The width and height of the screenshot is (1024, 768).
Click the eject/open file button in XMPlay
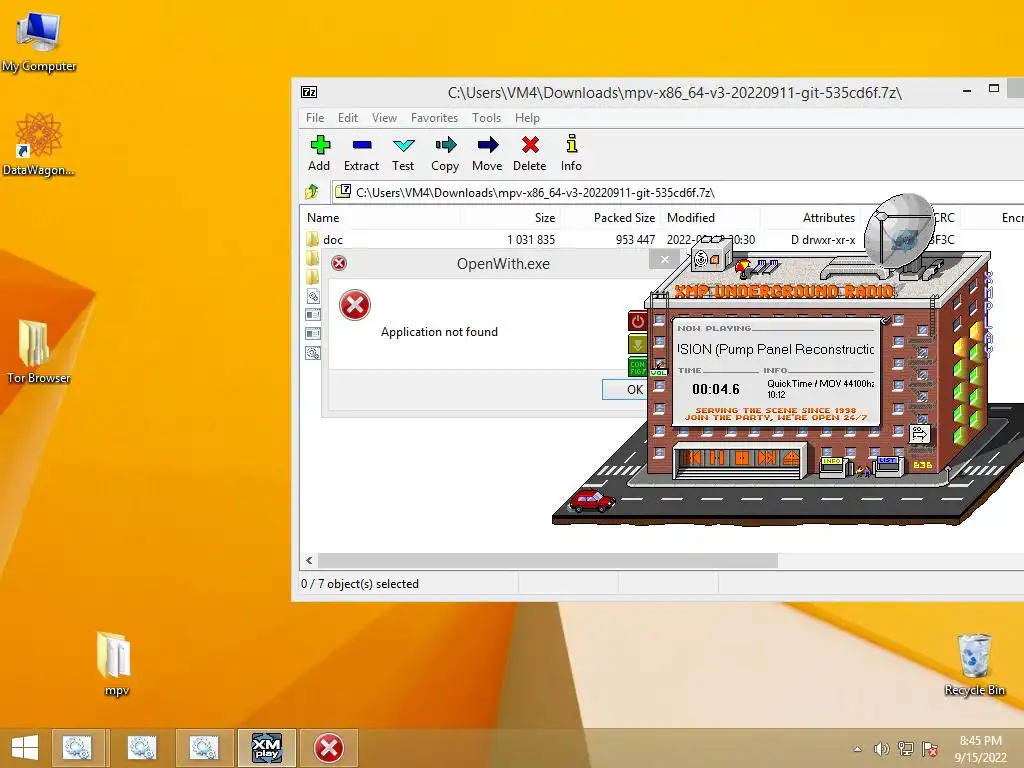click(x=791, y=458)
